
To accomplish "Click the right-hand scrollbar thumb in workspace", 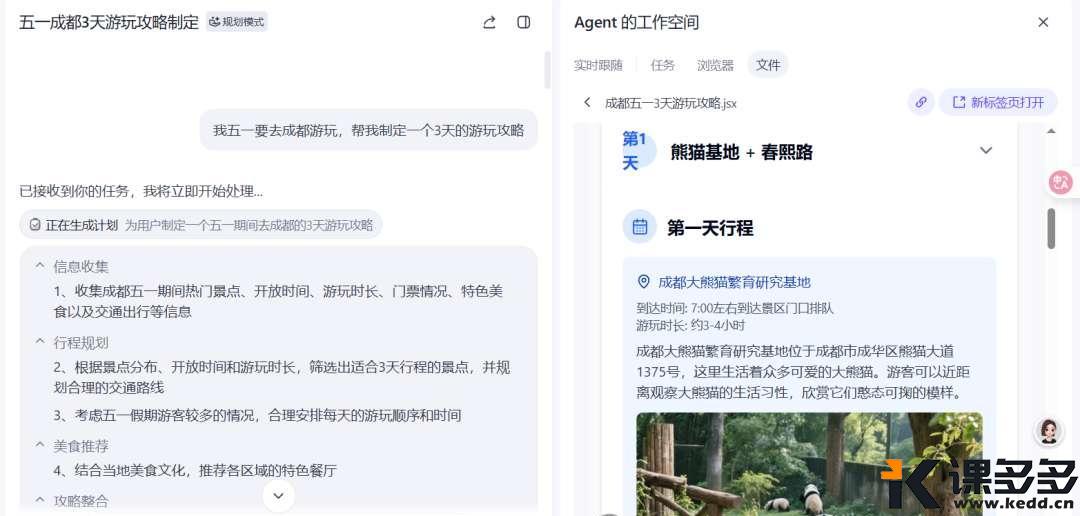I will [x=1051, y=228].
